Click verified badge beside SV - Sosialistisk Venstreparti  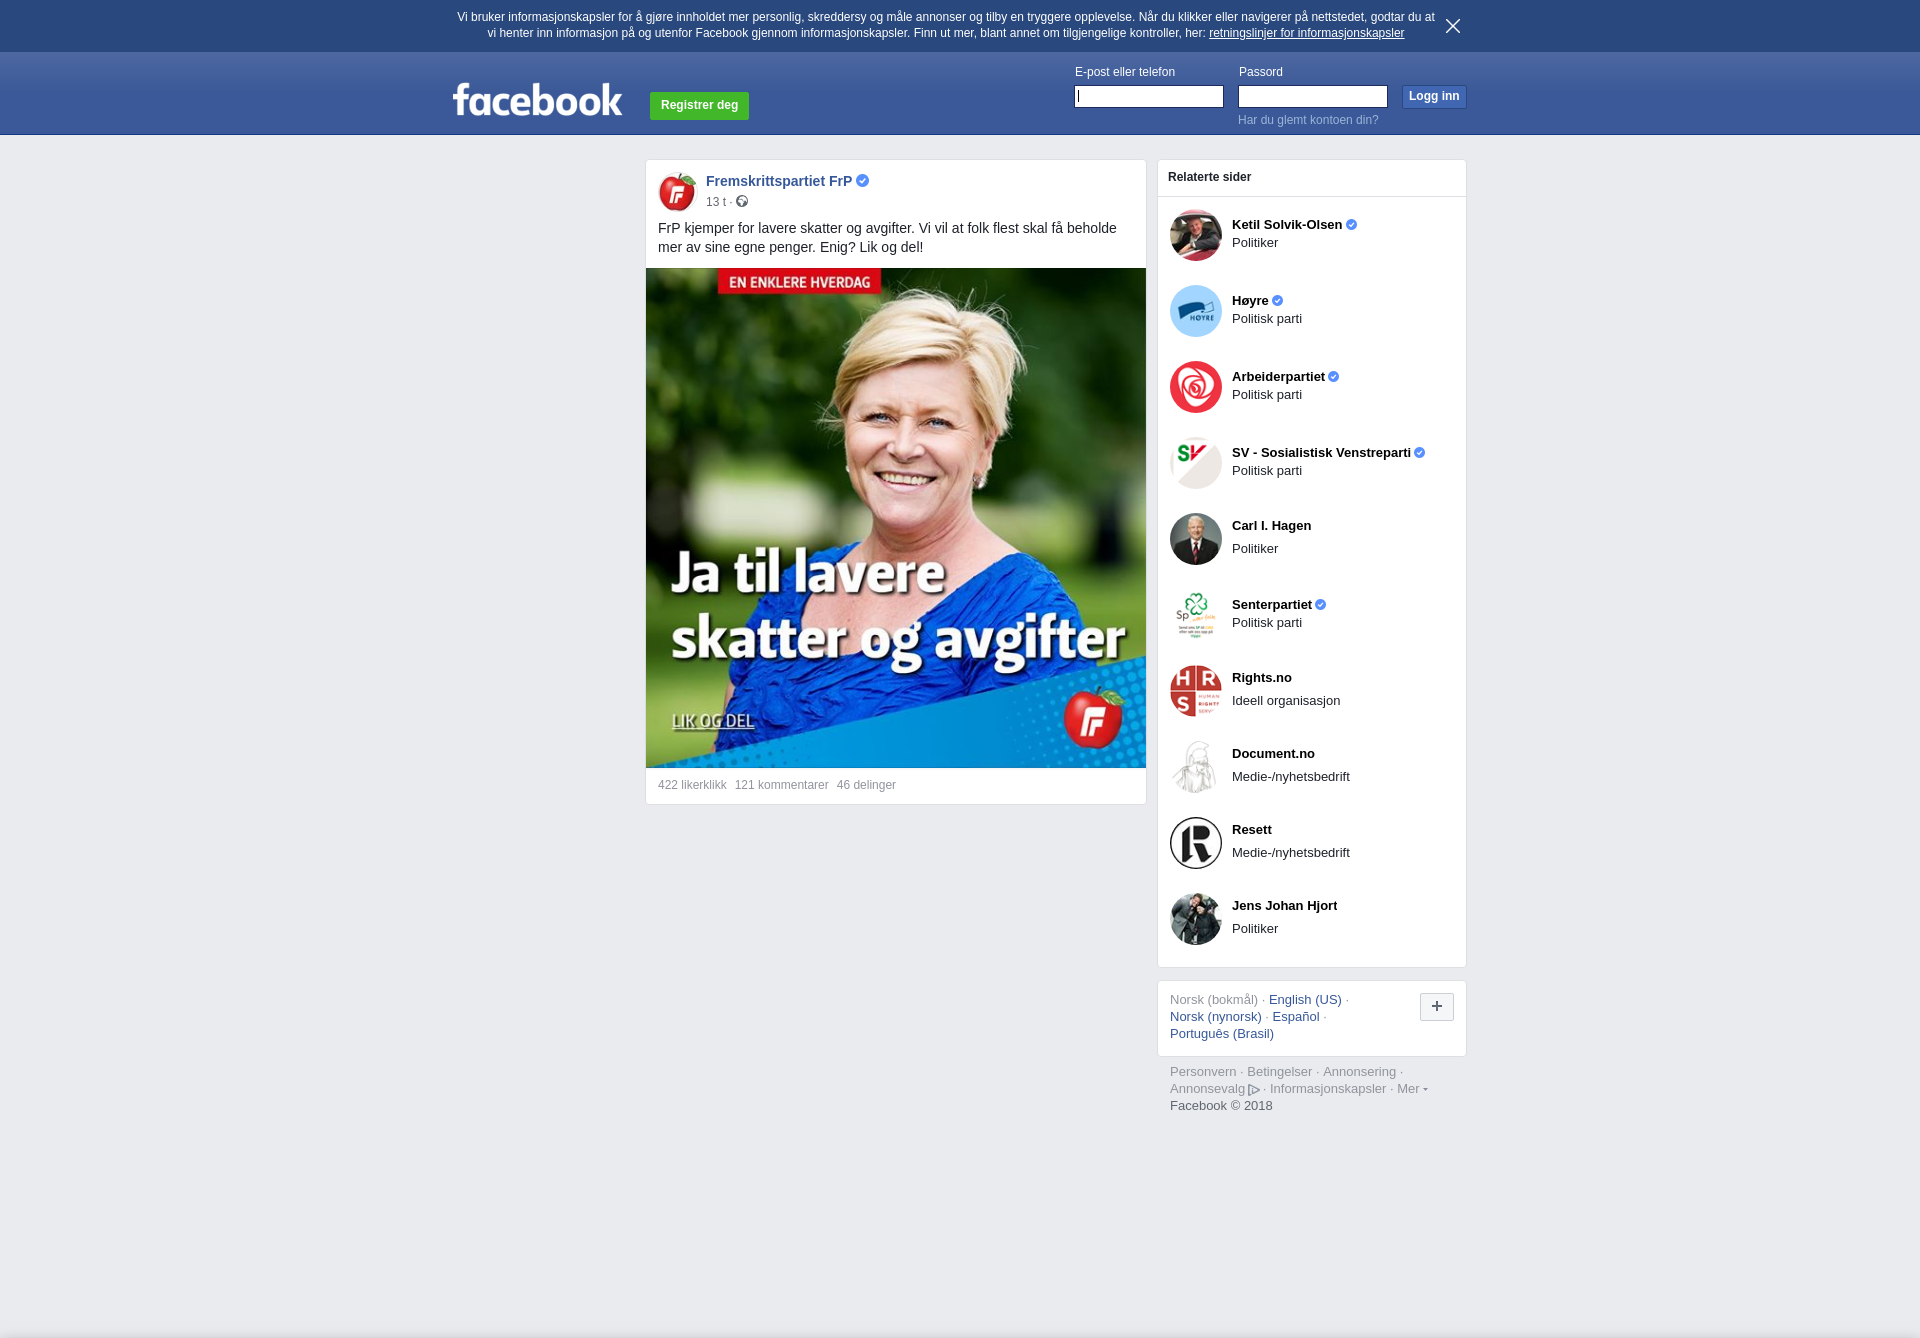pos(1419,453)
